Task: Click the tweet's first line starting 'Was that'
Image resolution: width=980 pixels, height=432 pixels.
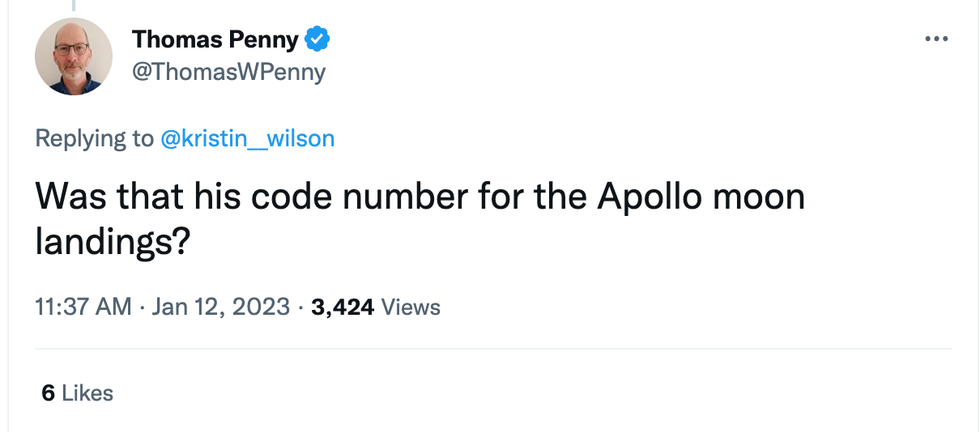Action: 420,197
